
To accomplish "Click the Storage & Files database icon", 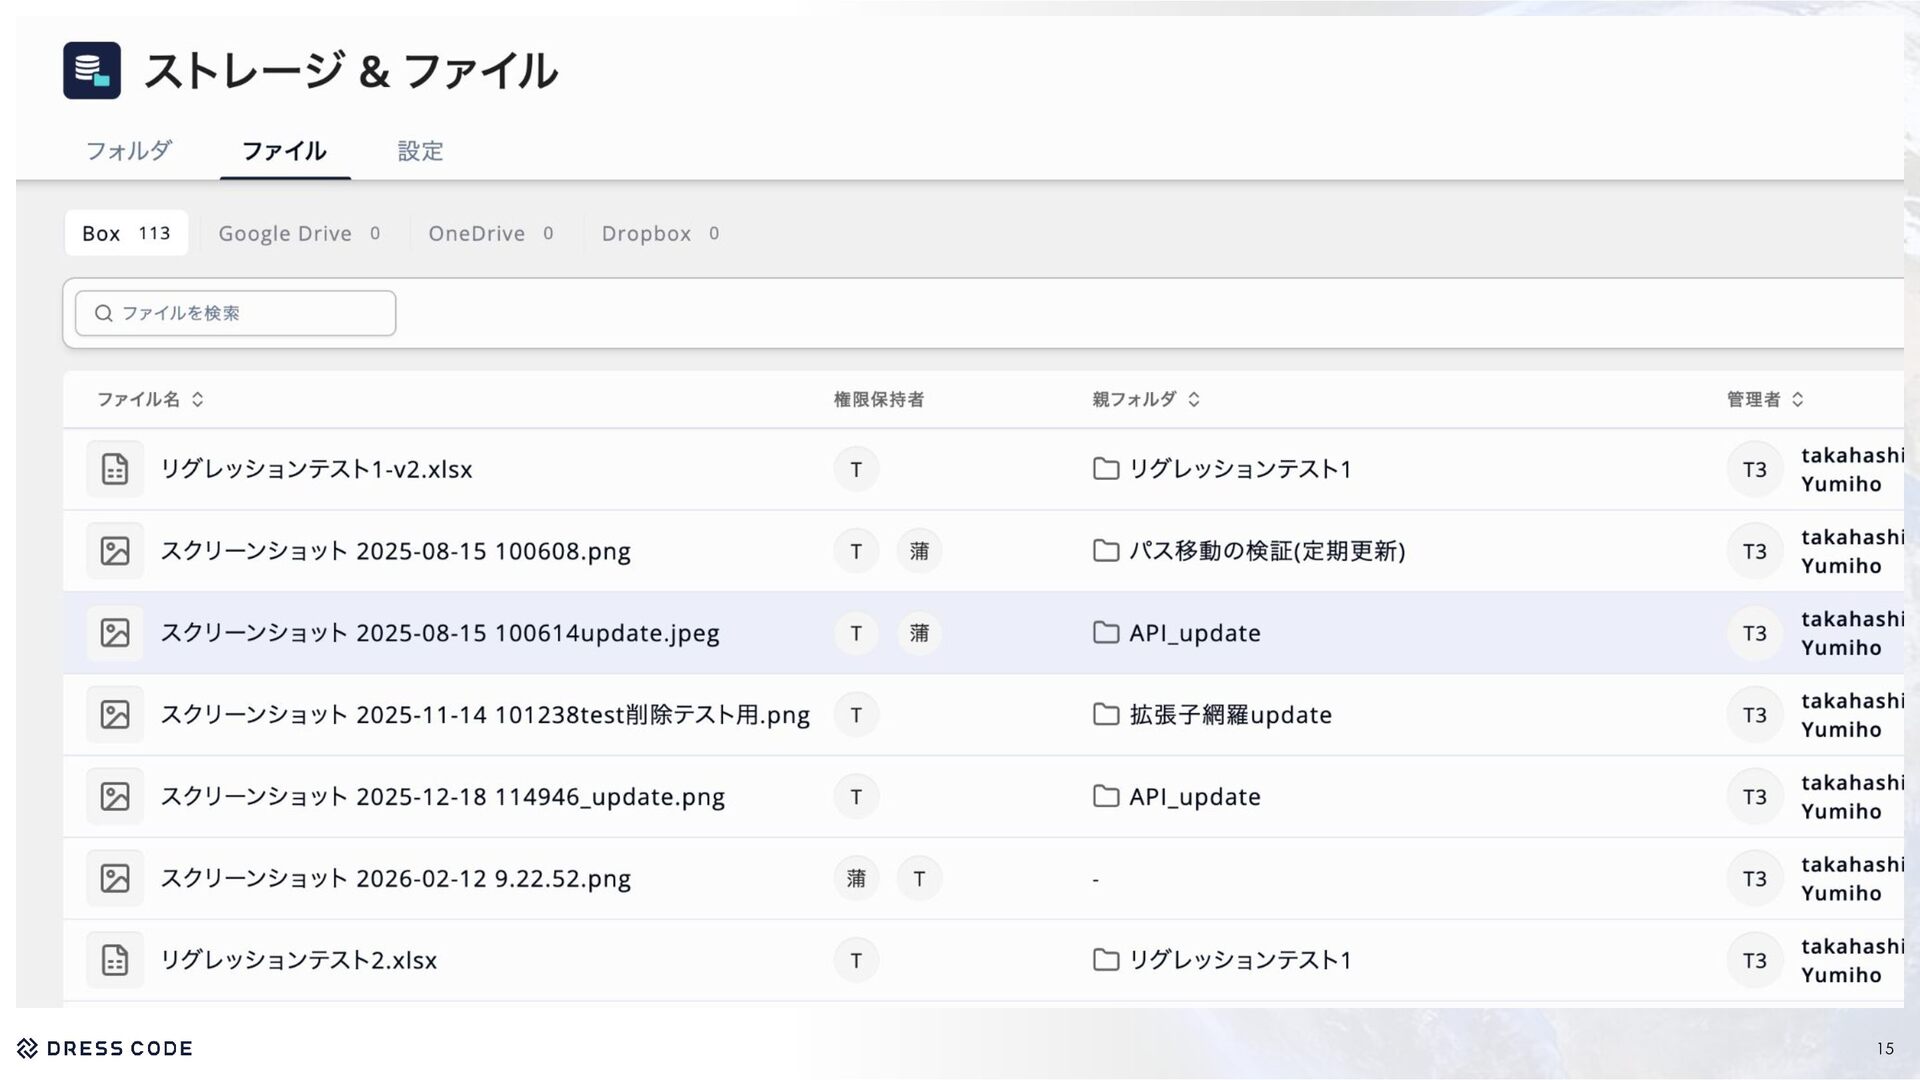I will coord(92,70).
